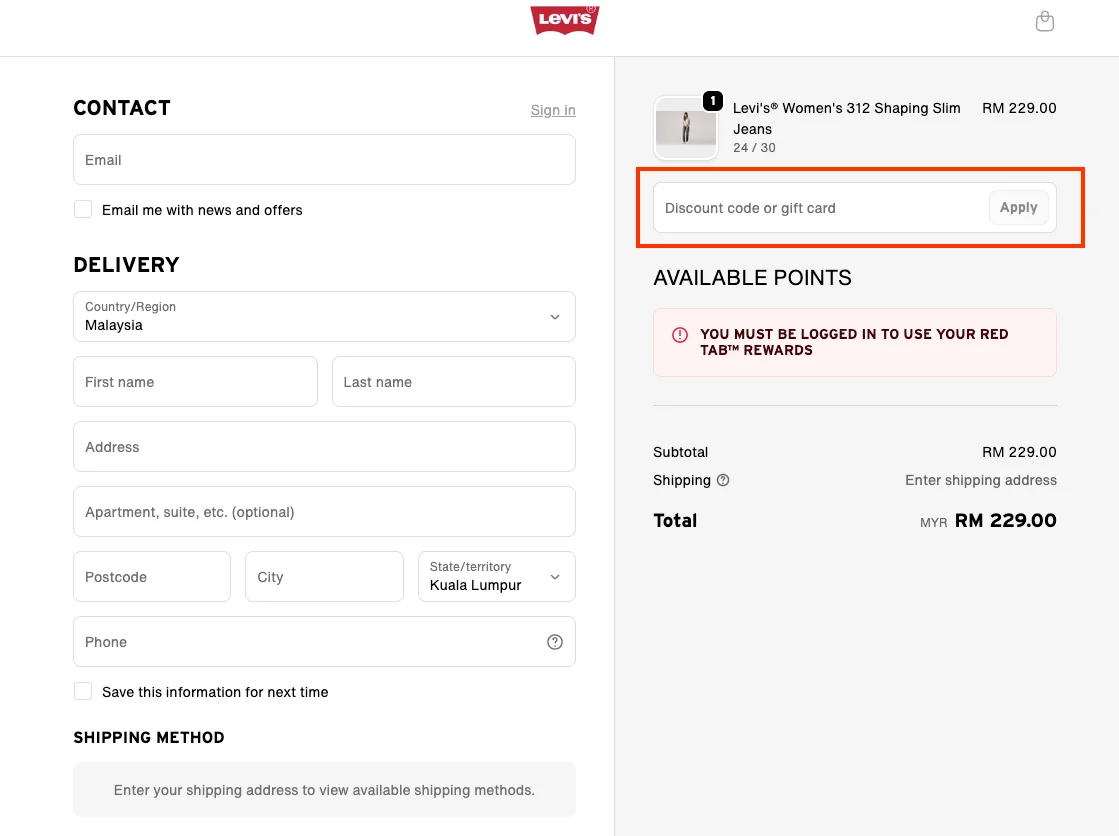Click the Levi's logo
The height and width of the screenshot is (836, 1119).
coord(564,20)
